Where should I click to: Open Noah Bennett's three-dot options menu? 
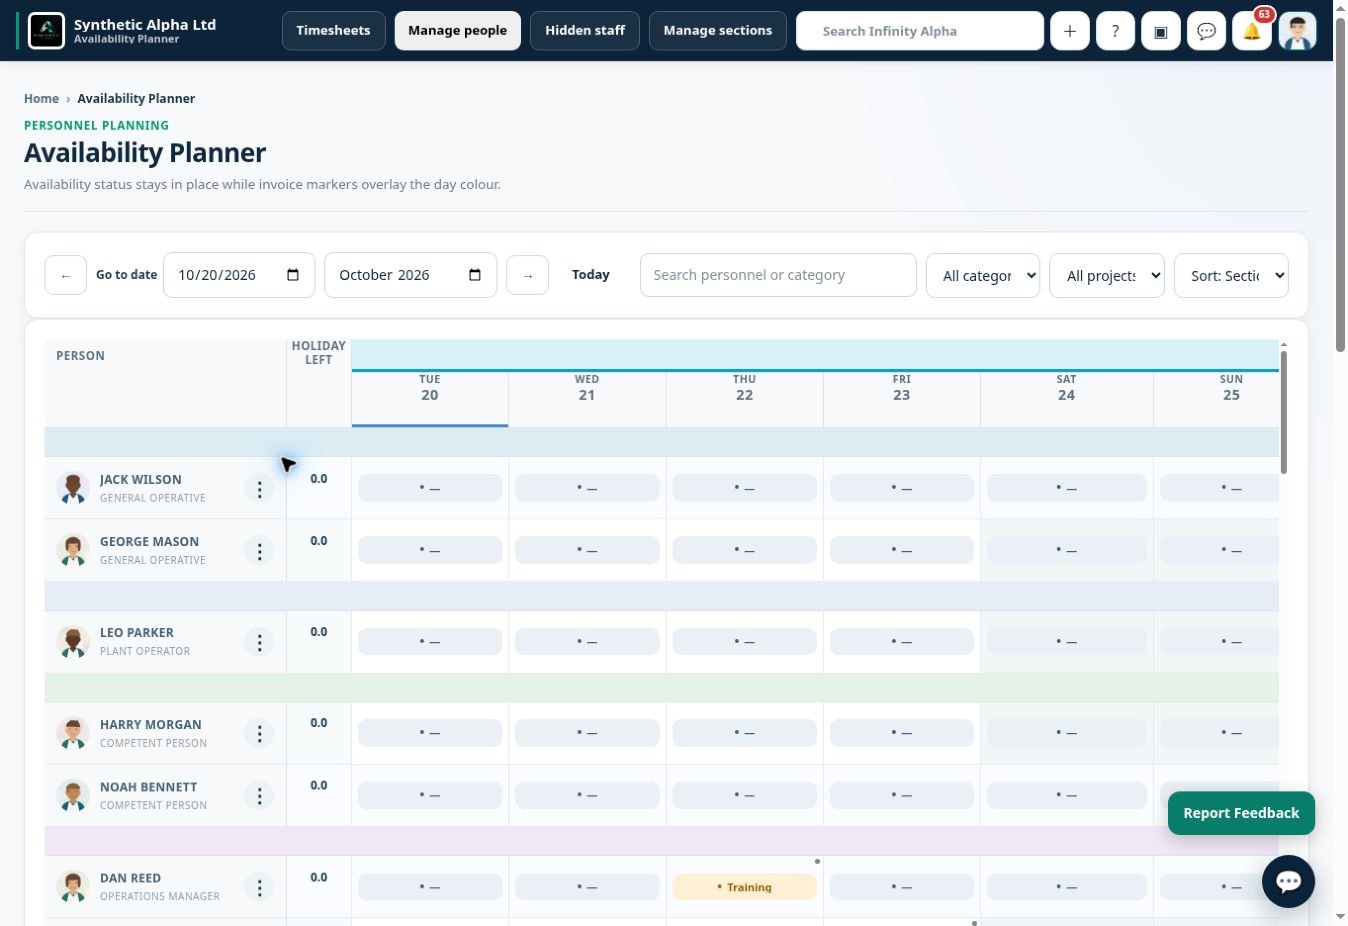pyautogui.click(x=259, y=796)
